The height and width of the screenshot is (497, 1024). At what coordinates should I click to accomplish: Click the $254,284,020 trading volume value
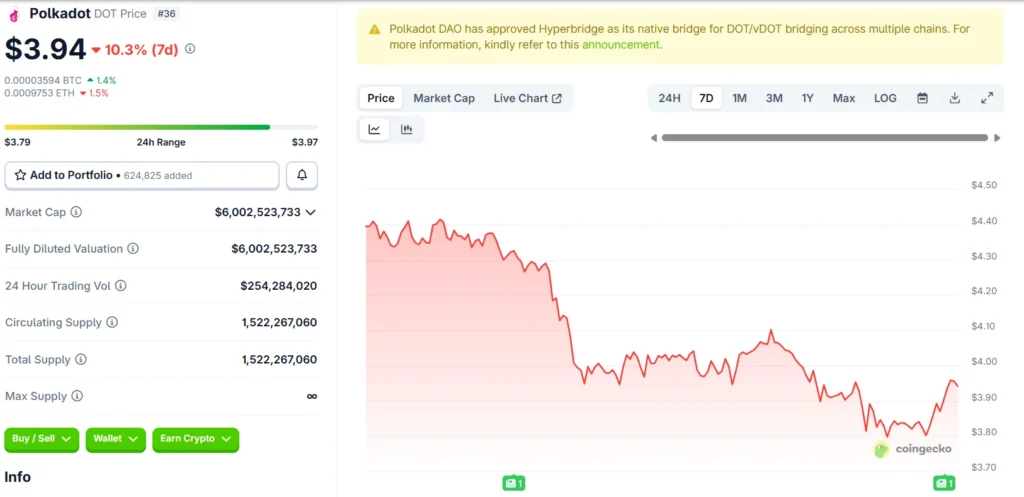(279, 285)
